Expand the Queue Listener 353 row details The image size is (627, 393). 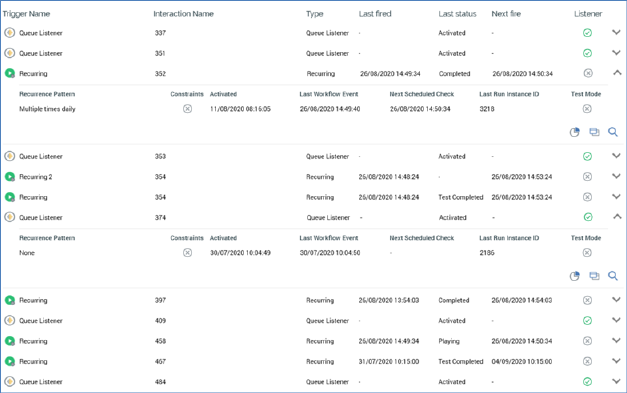point(616,156)
